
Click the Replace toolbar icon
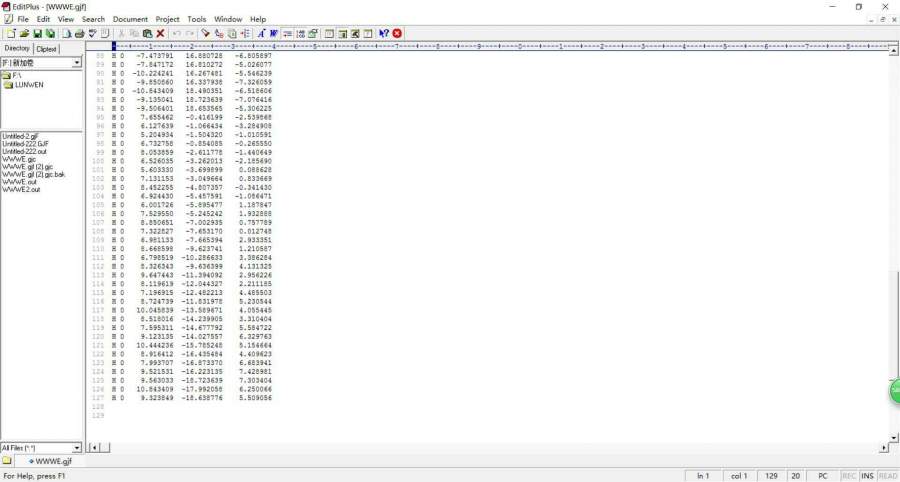[x=219, y=33]
